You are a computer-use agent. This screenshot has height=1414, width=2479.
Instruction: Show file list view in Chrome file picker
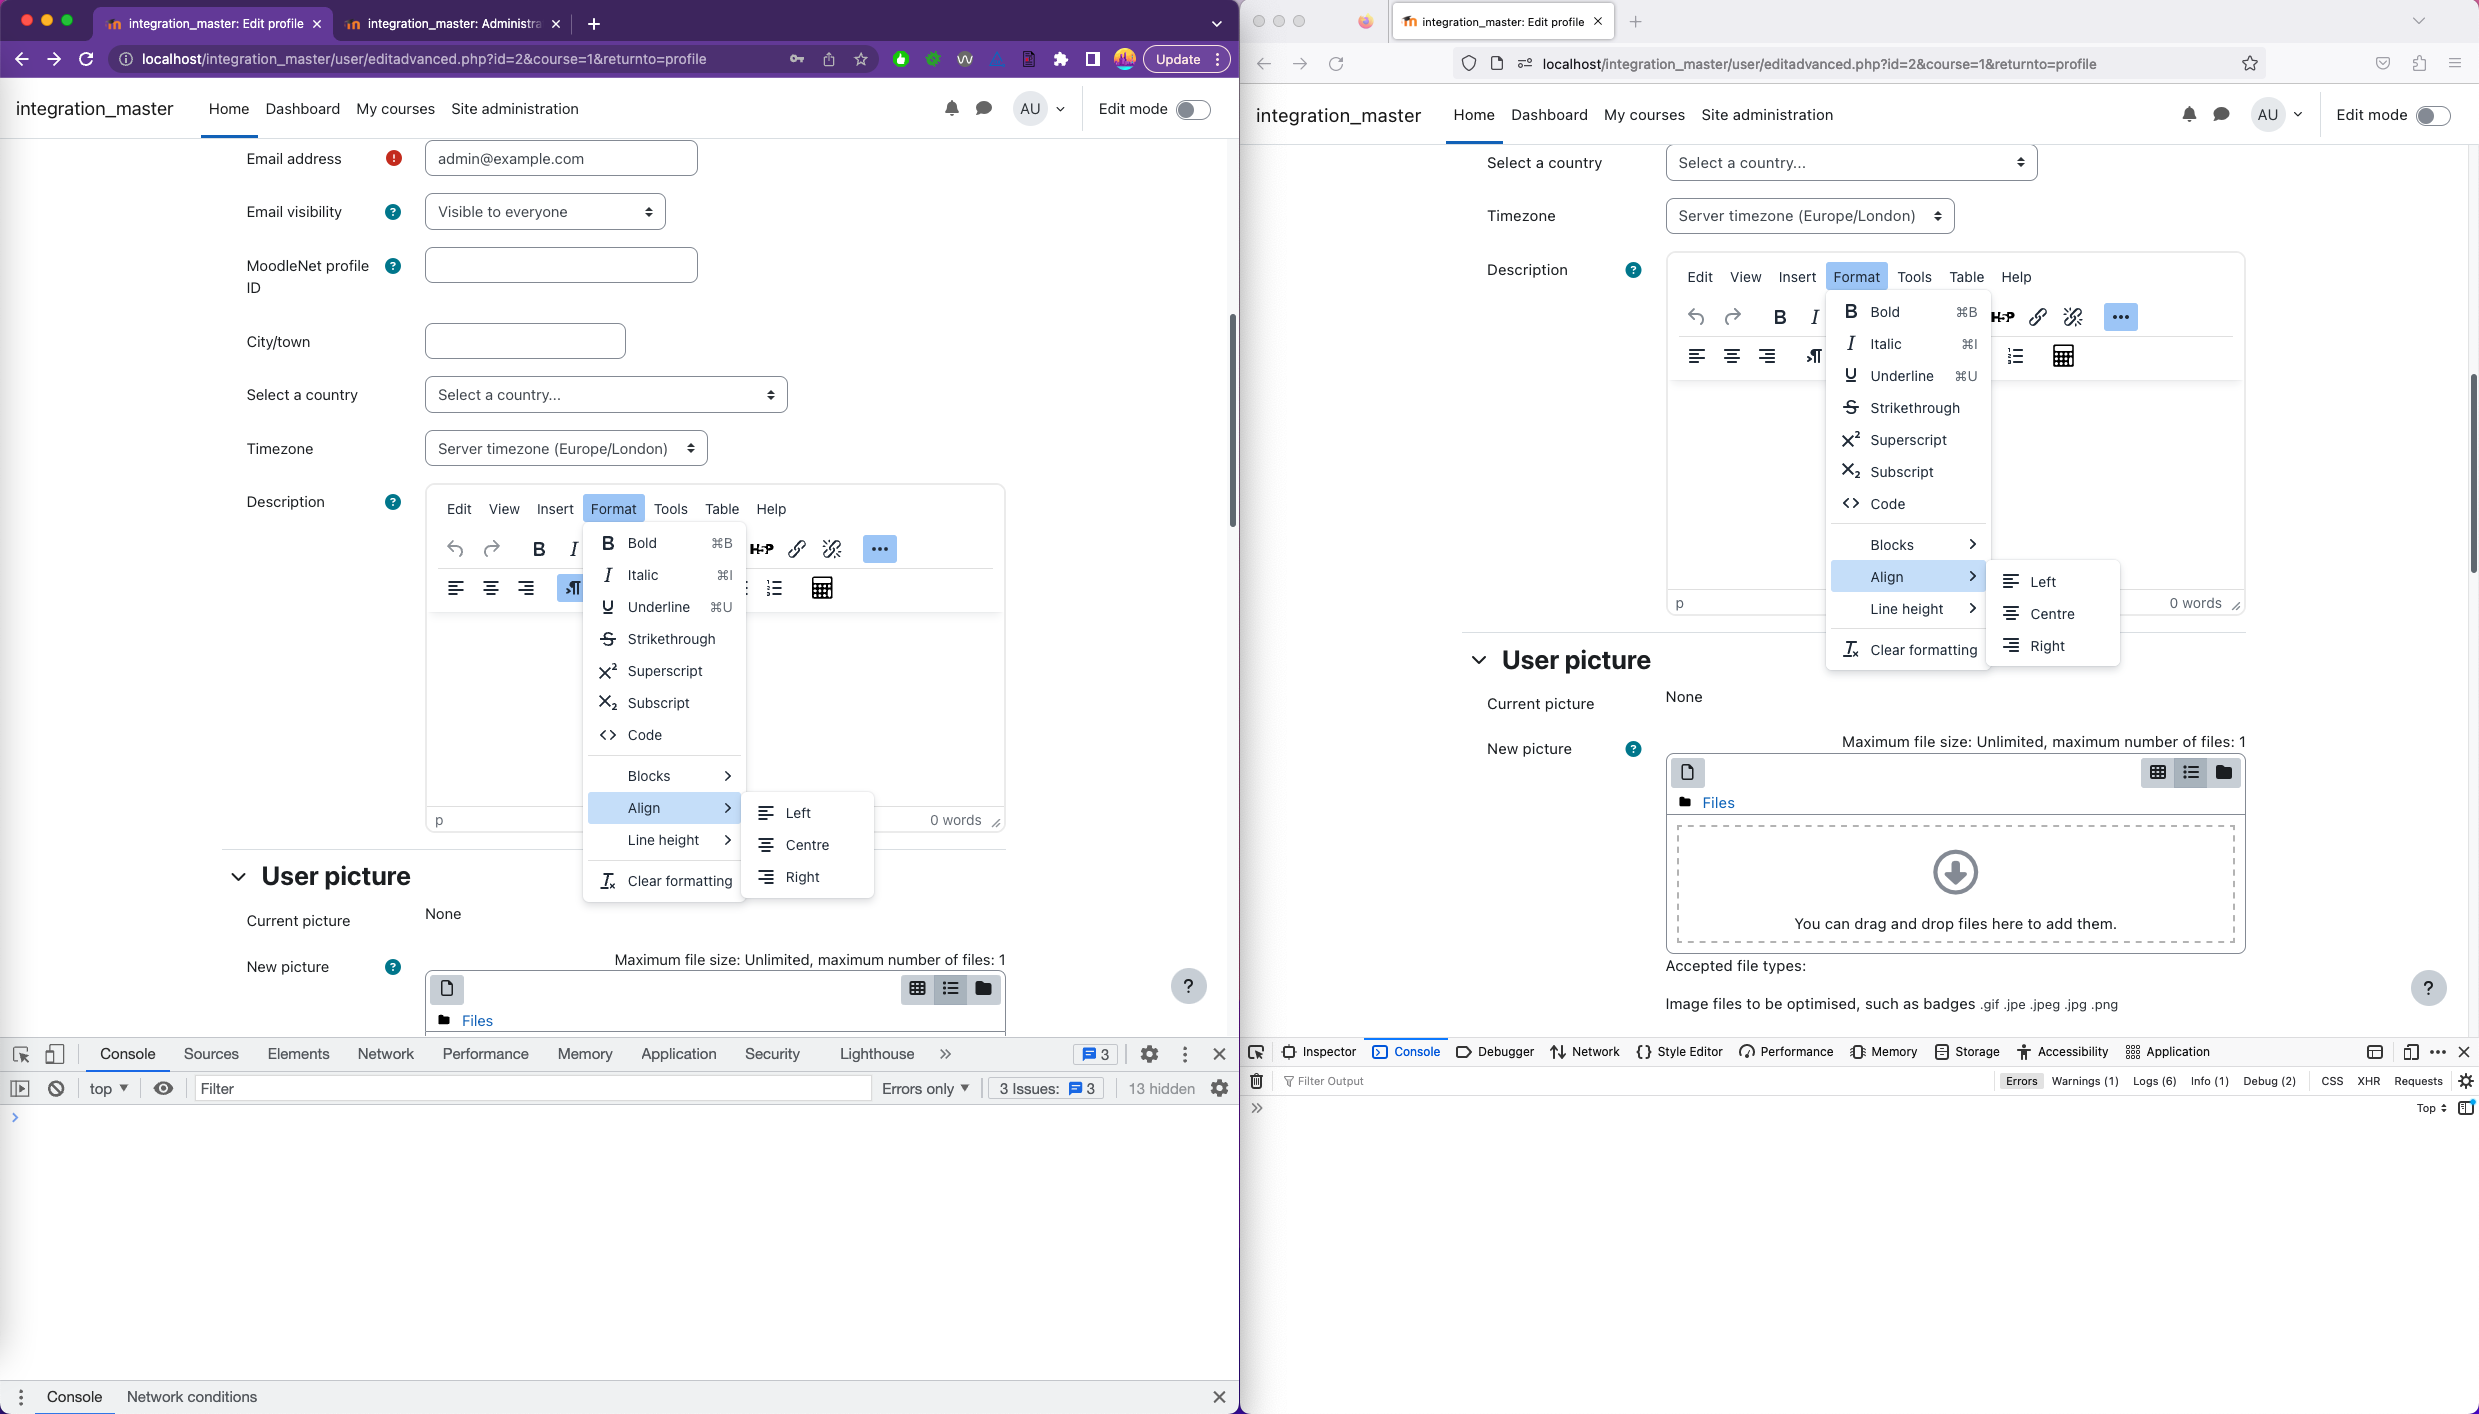(950, 989)
